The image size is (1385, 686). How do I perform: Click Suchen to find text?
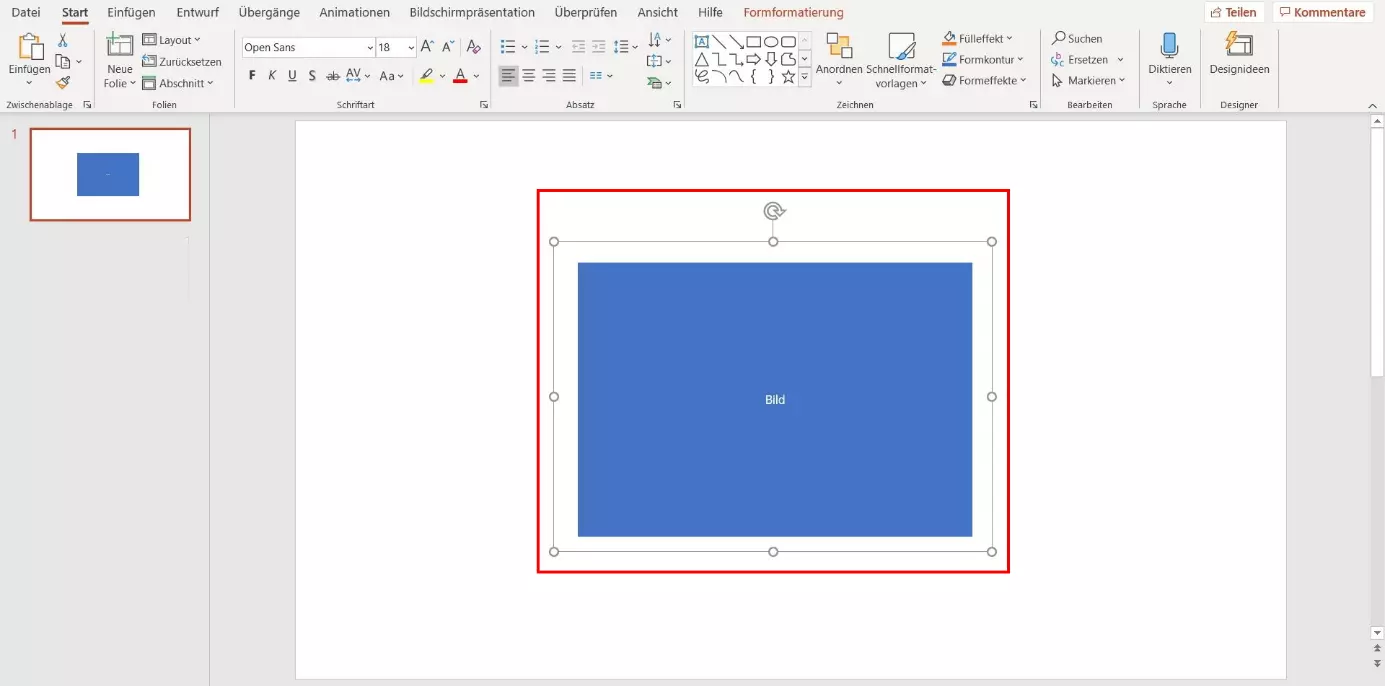click(x=1077, y=38)
